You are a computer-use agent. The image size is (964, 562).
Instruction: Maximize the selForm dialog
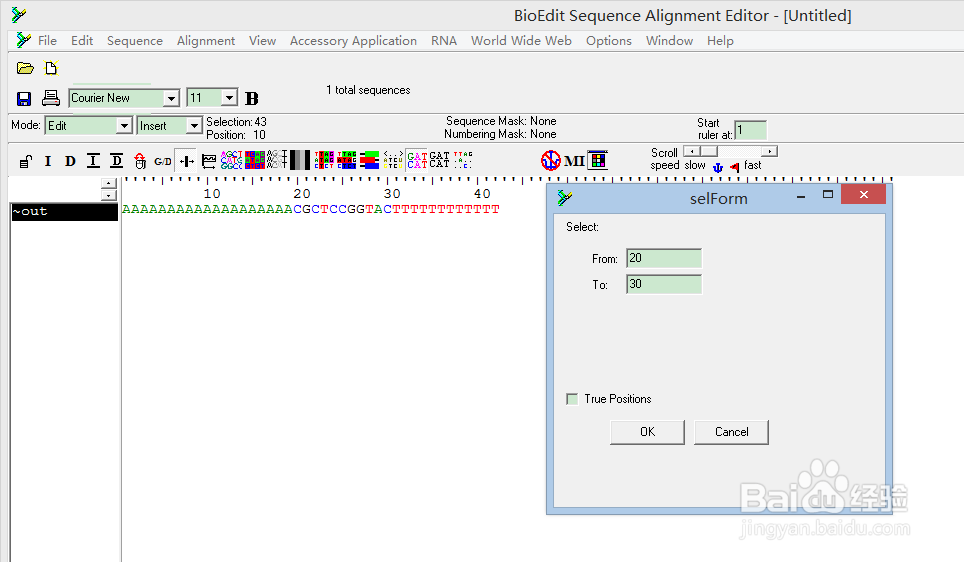click(x=828, y=195)
